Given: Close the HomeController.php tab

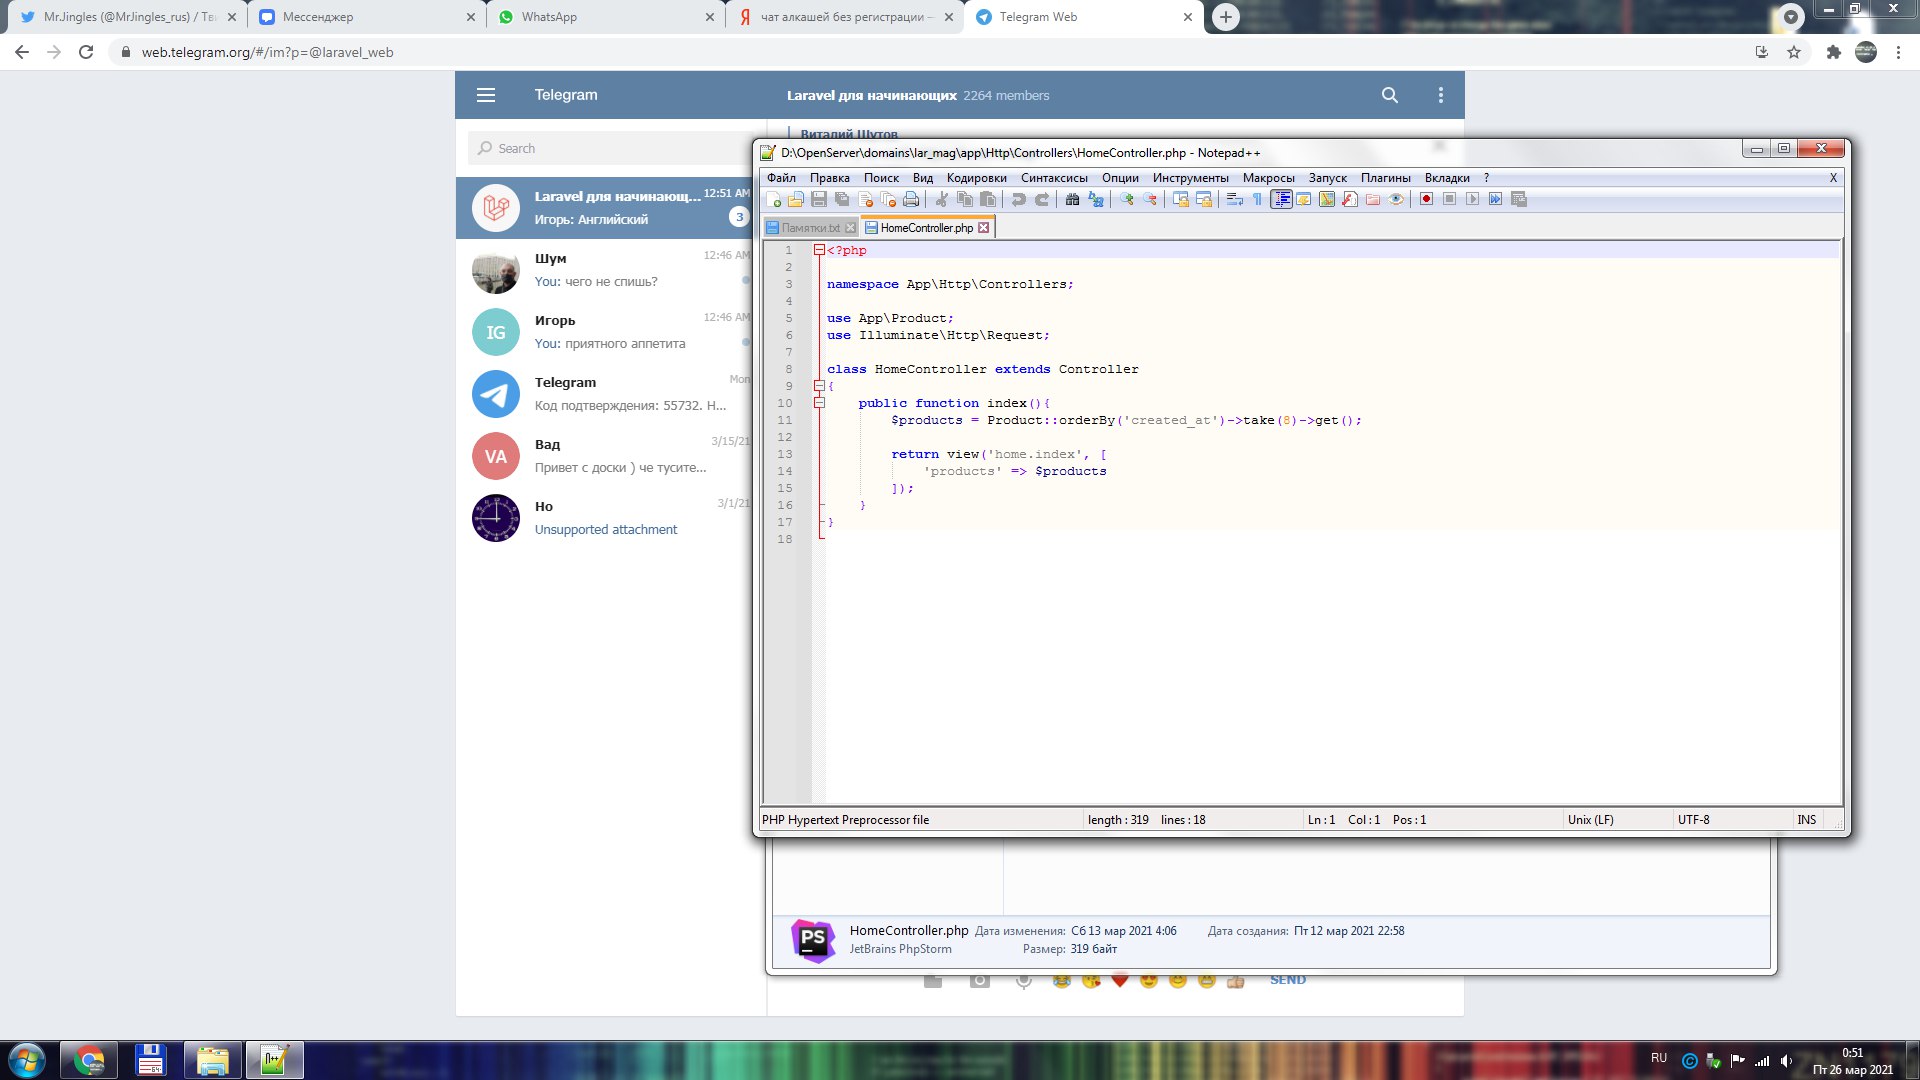Looking at the screenshot, I should click(x=983, y=228).
